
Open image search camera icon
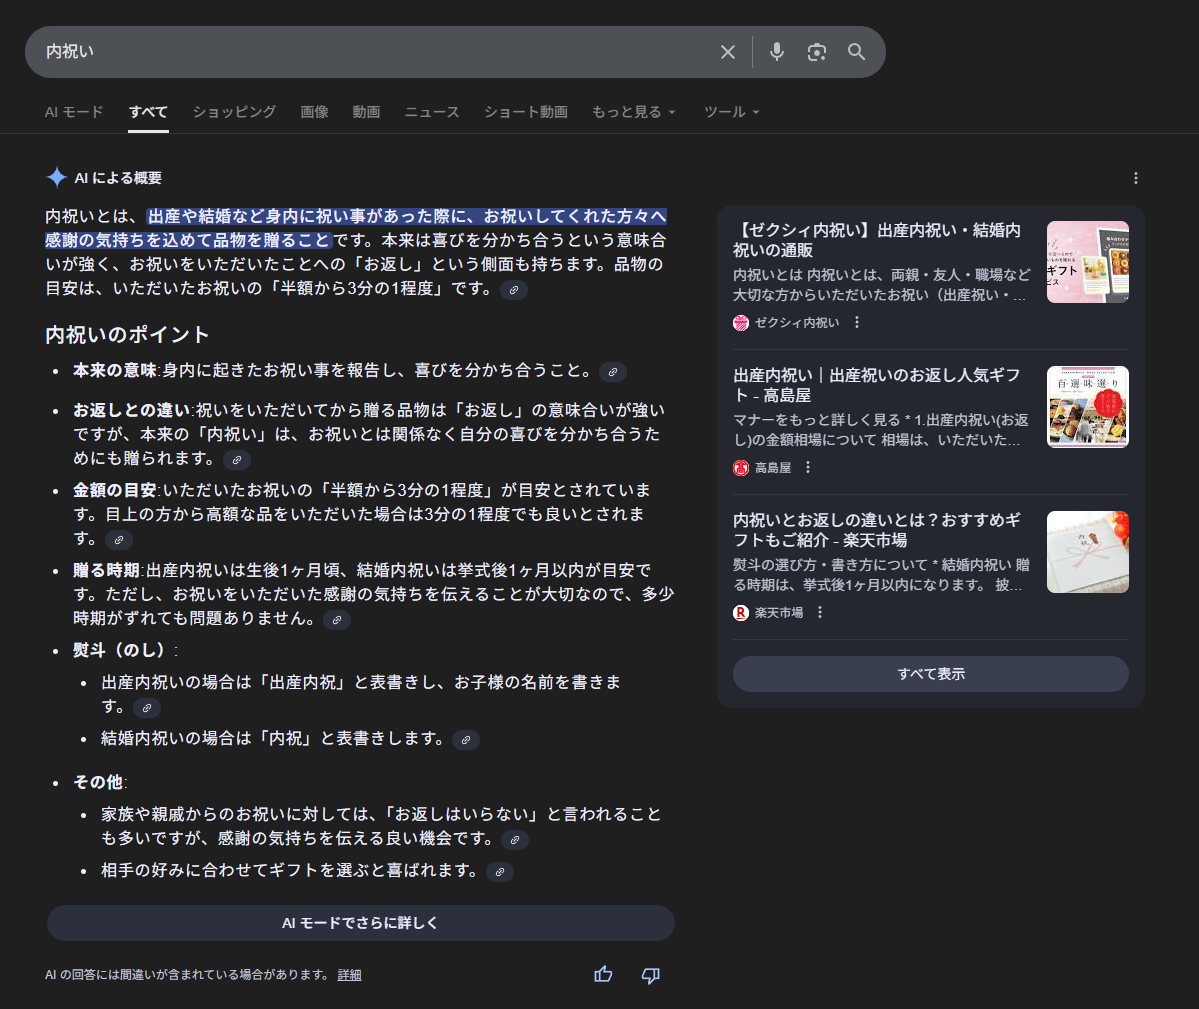(x=817, y=52)
